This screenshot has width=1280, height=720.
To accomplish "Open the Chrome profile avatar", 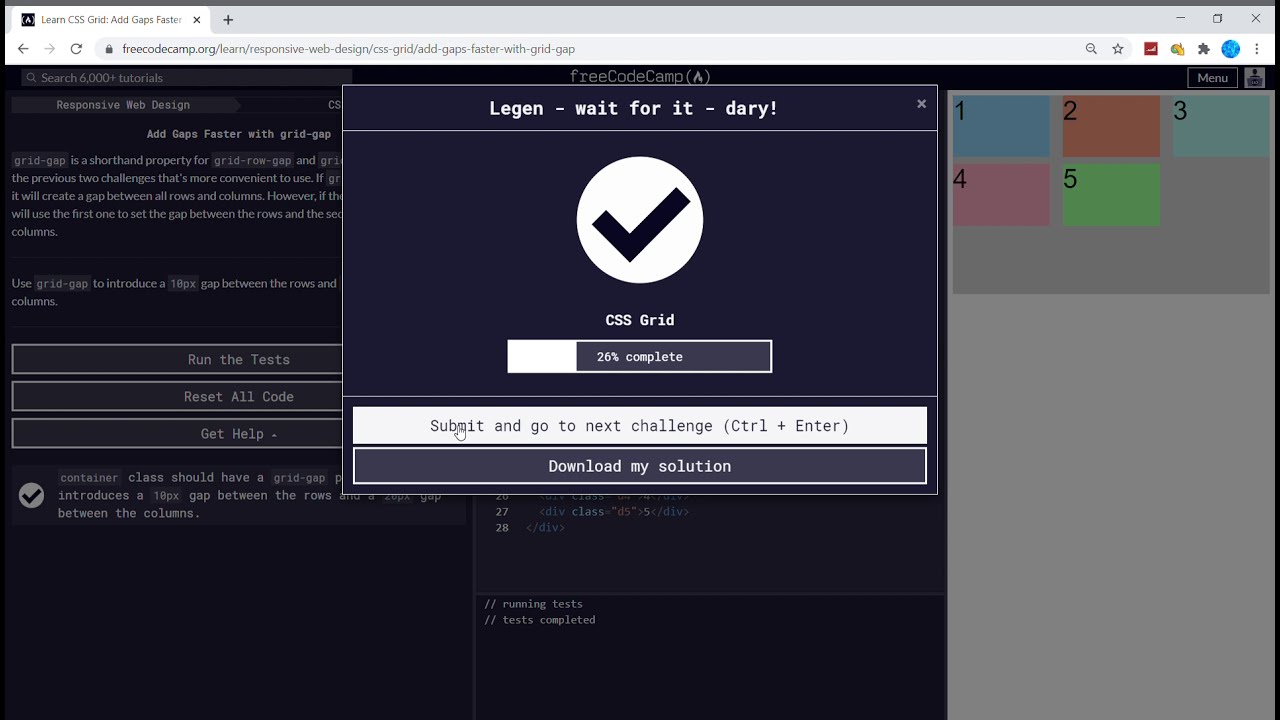I will [1231, 49].
